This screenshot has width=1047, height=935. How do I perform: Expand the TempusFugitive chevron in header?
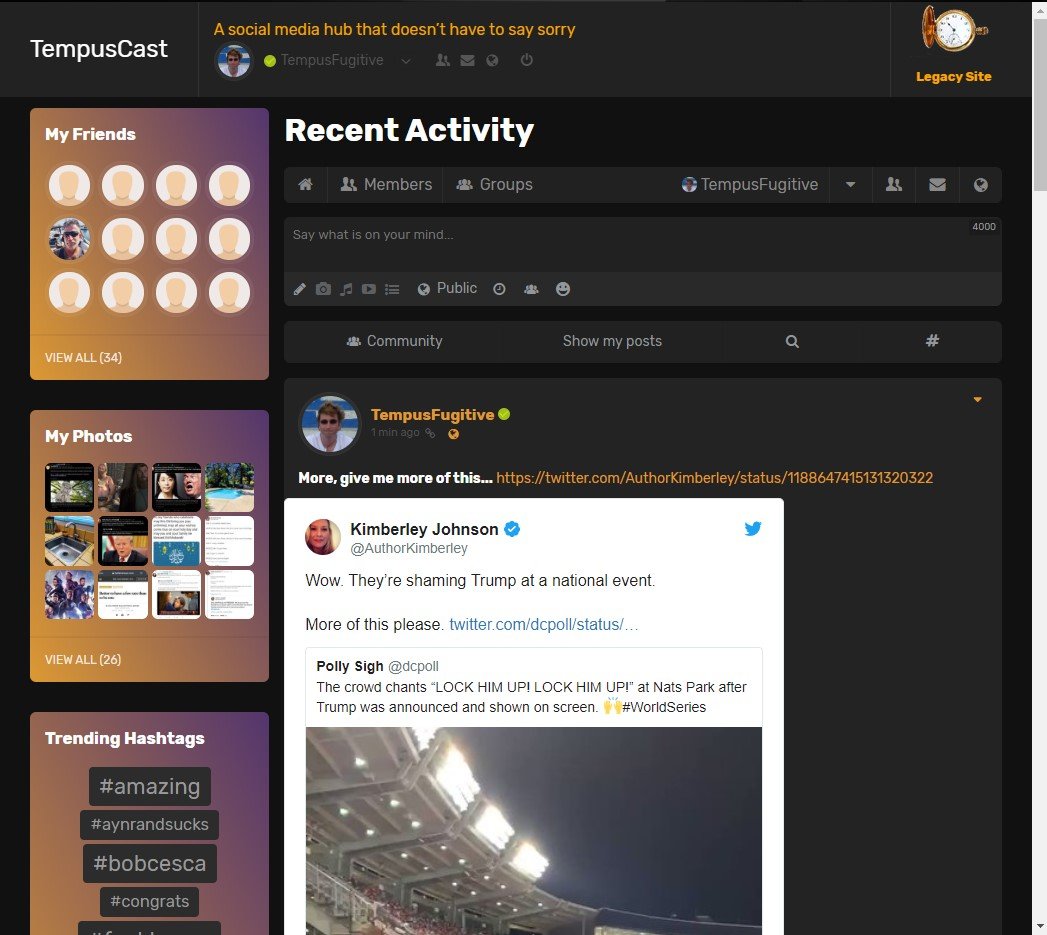tap(405, 61)
